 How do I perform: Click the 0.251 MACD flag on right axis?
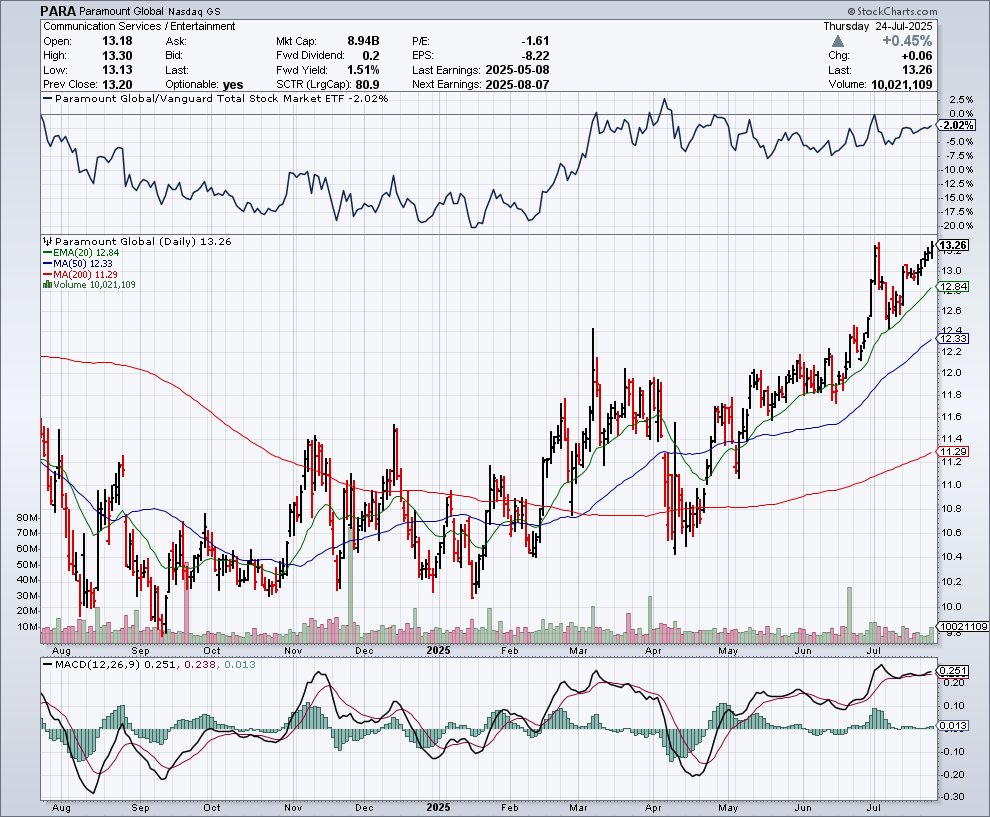point(952,671)
